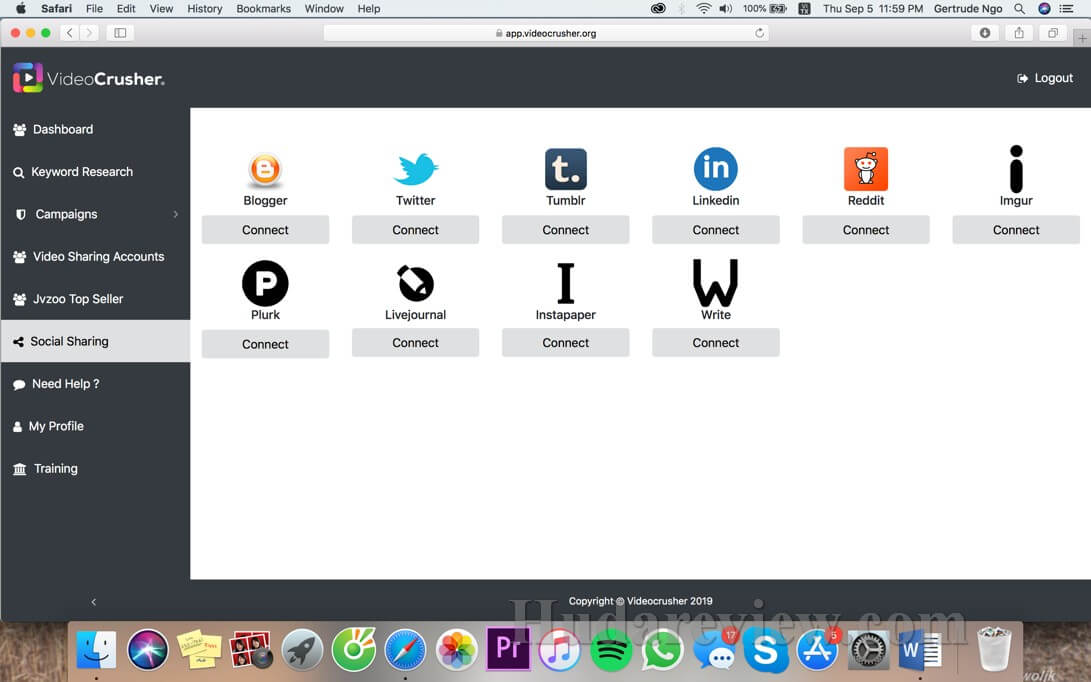The width and height of the screenshot is (1091, 682).
Task: Open the File menu
Action: point(94,8)
